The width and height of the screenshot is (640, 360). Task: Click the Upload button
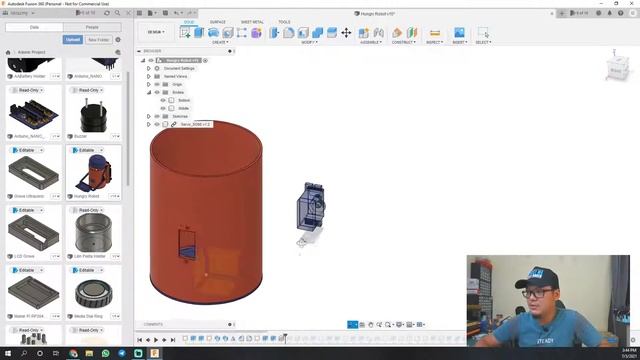[x=73, y=40]
